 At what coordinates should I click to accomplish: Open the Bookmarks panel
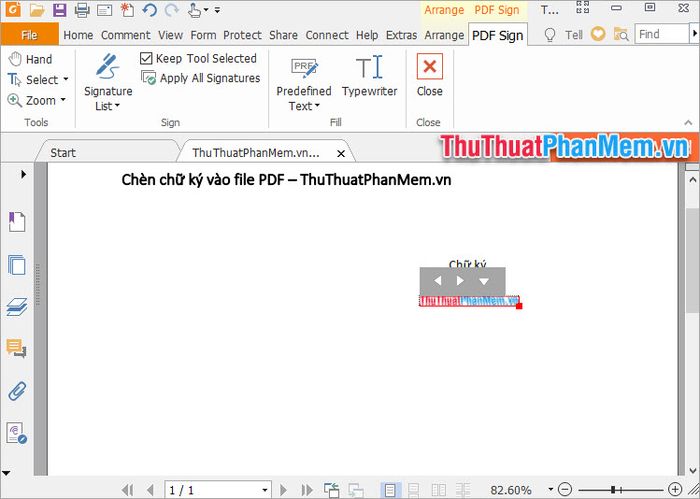(x=17, y=221)
